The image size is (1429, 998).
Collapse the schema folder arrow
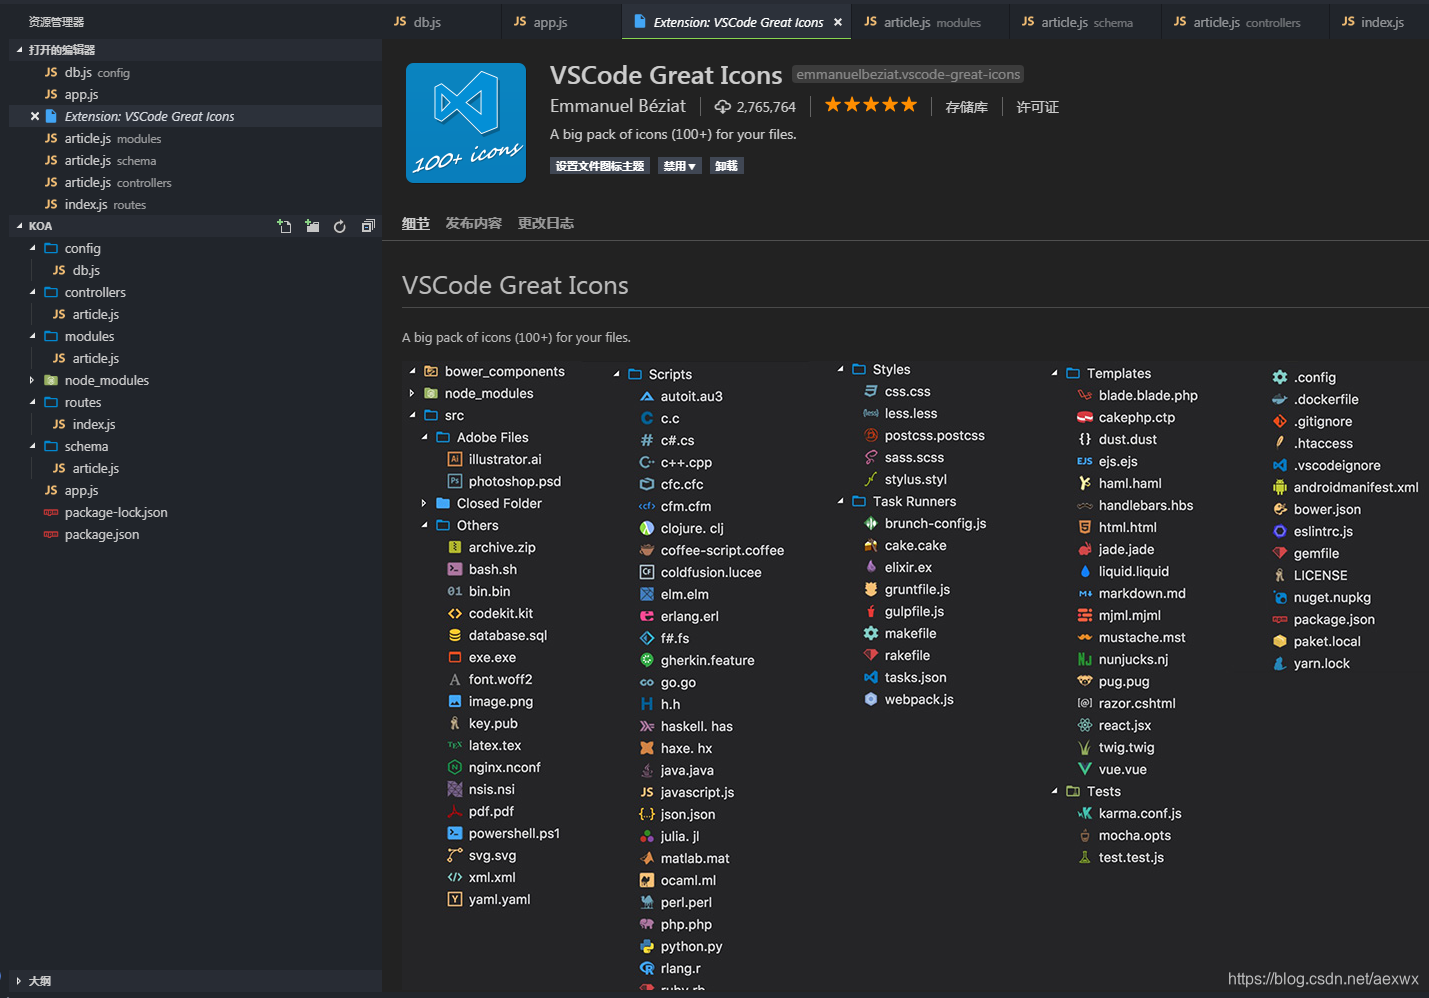[x=33, y=446]
